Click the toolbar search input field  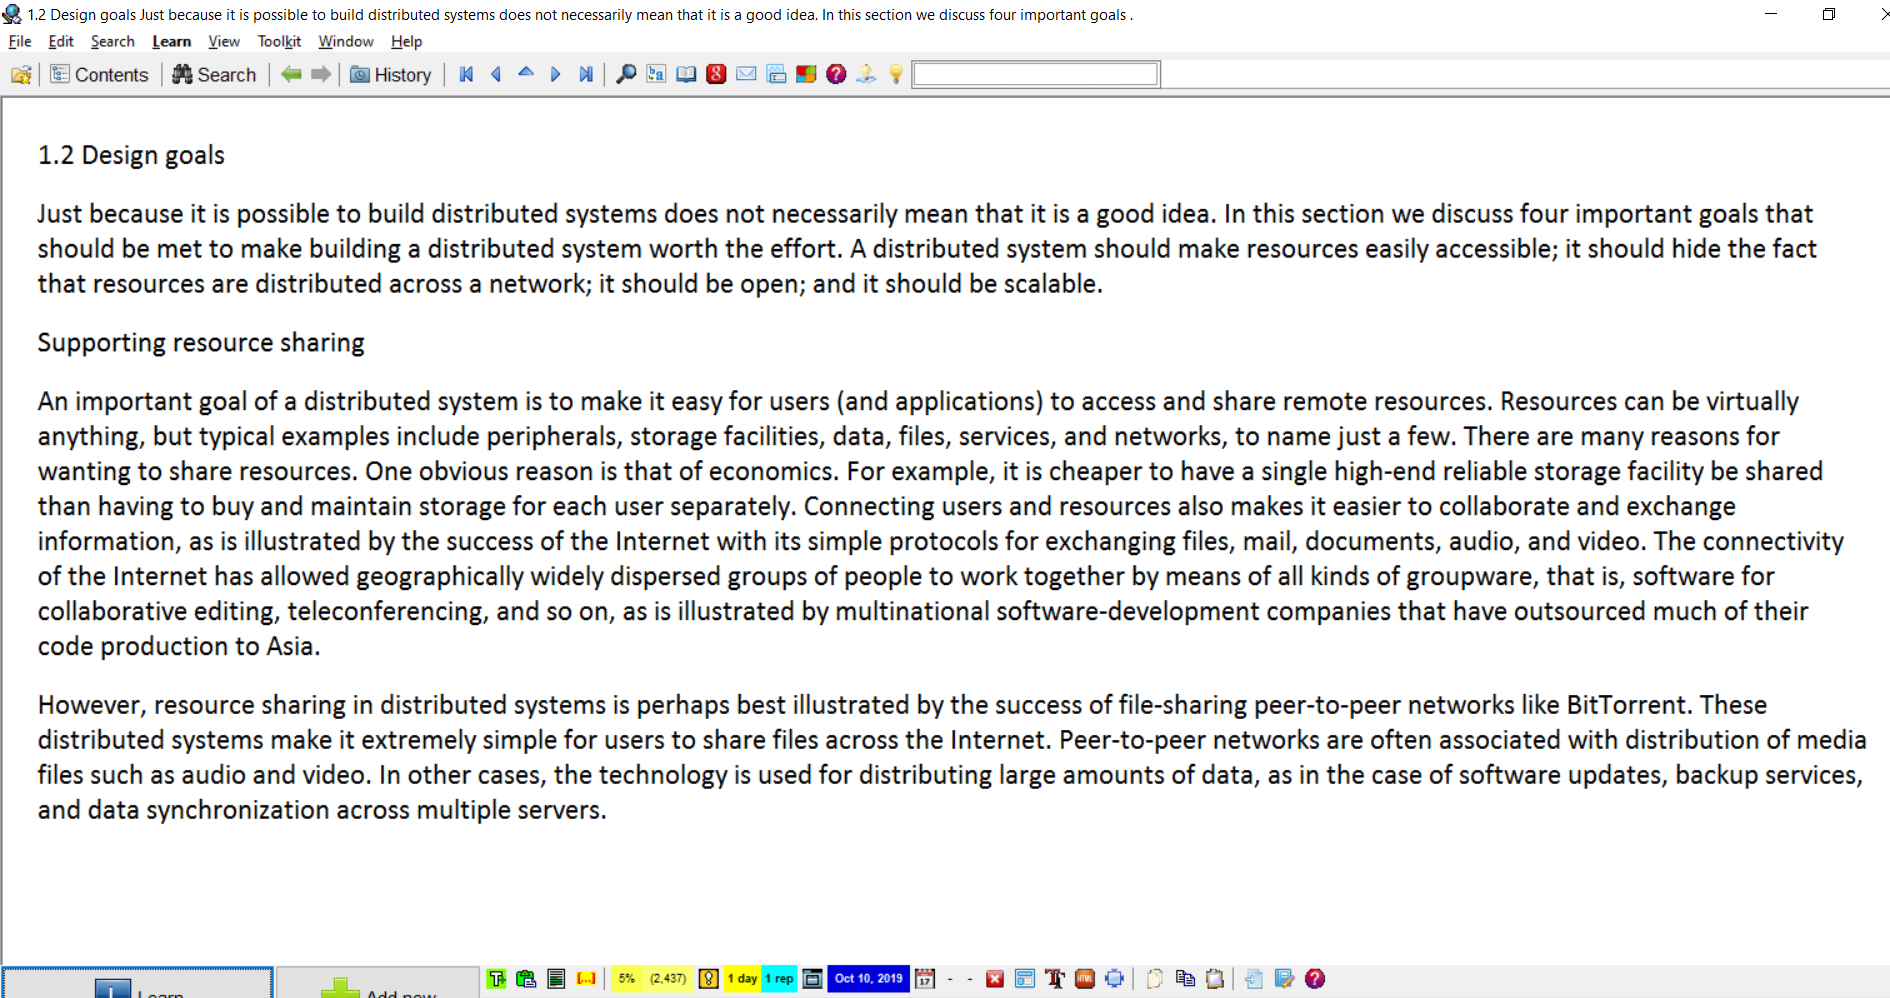(1036, 74)
